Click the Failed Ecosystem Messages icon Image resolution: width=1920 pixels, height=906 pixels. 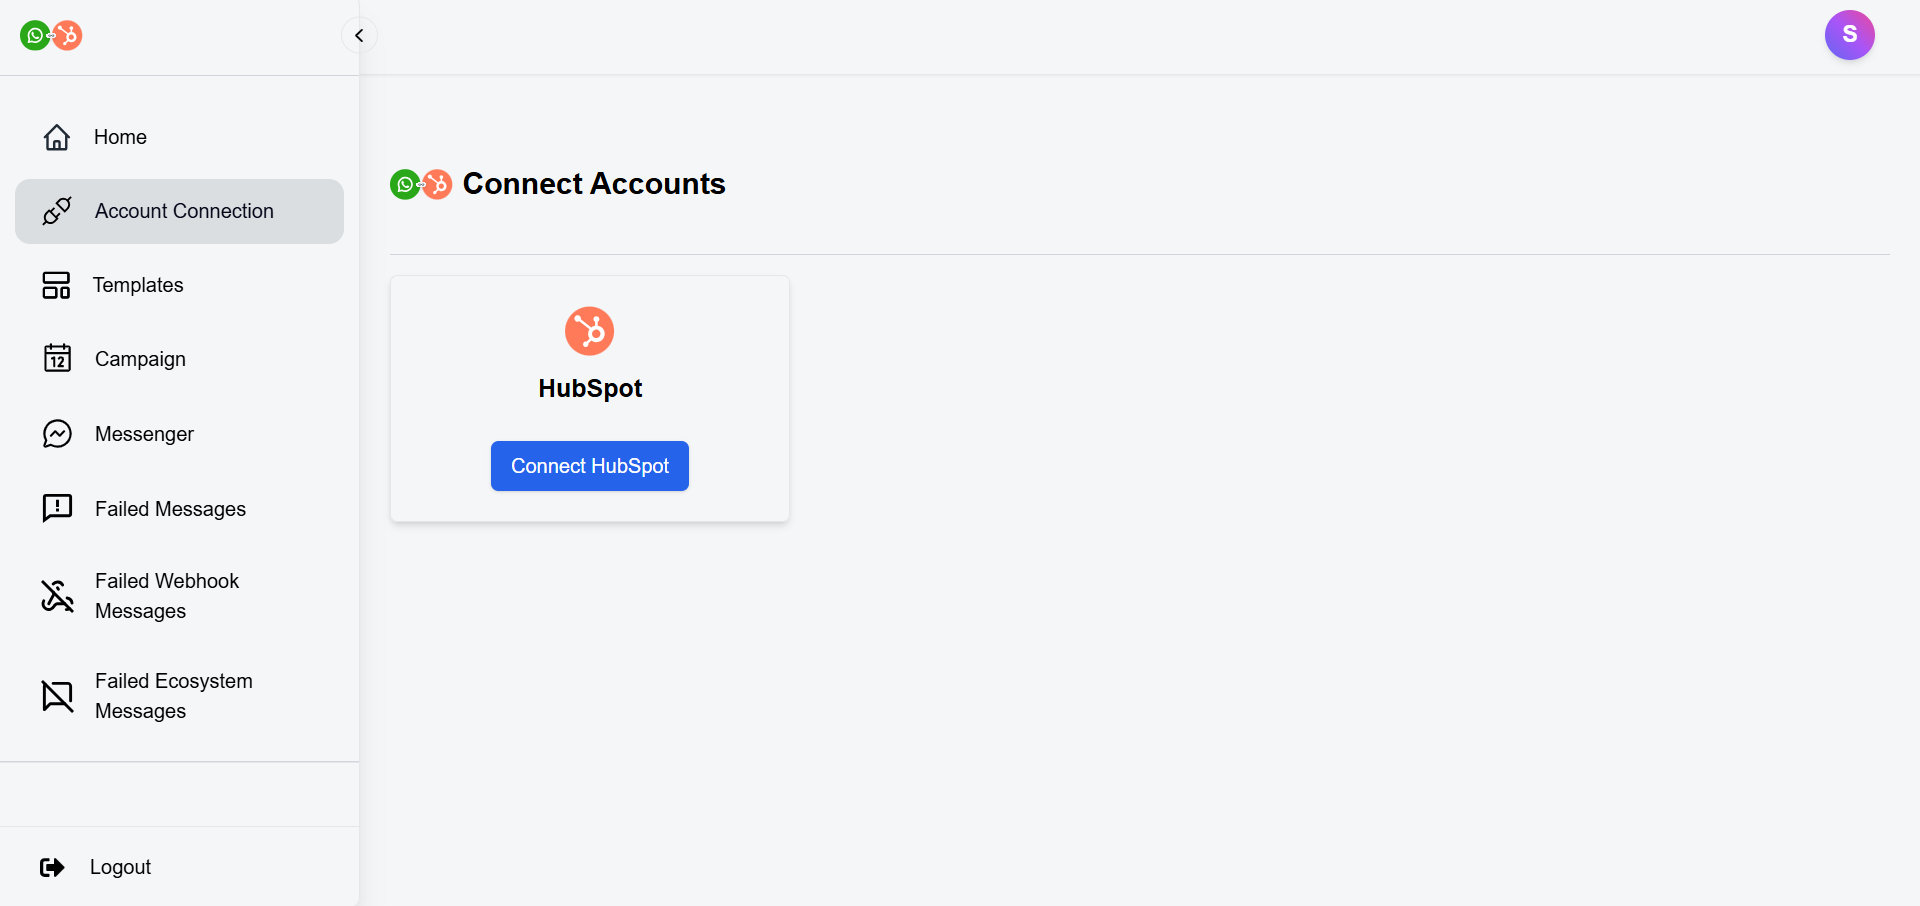coord(57,696)
